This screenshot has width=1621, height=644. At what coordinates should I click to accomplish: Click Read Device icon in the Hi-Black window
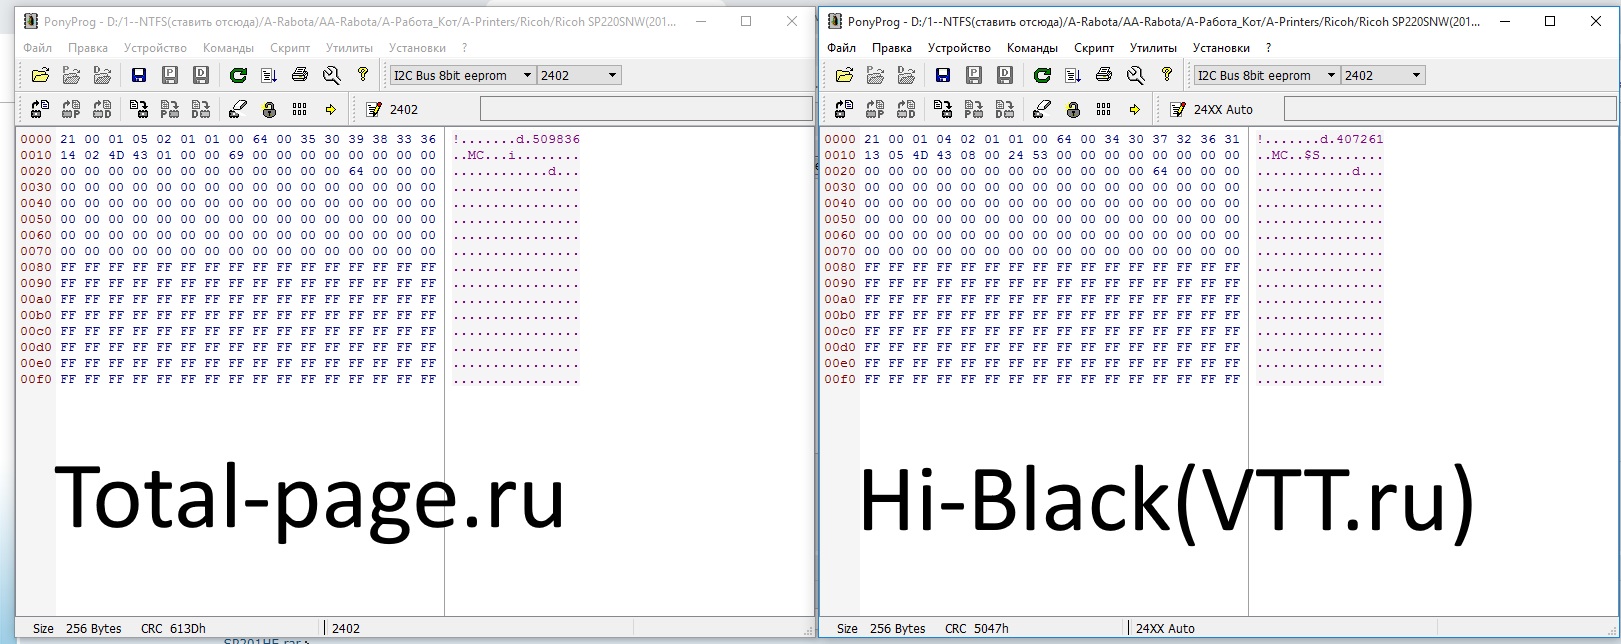(x=844, y=109)
